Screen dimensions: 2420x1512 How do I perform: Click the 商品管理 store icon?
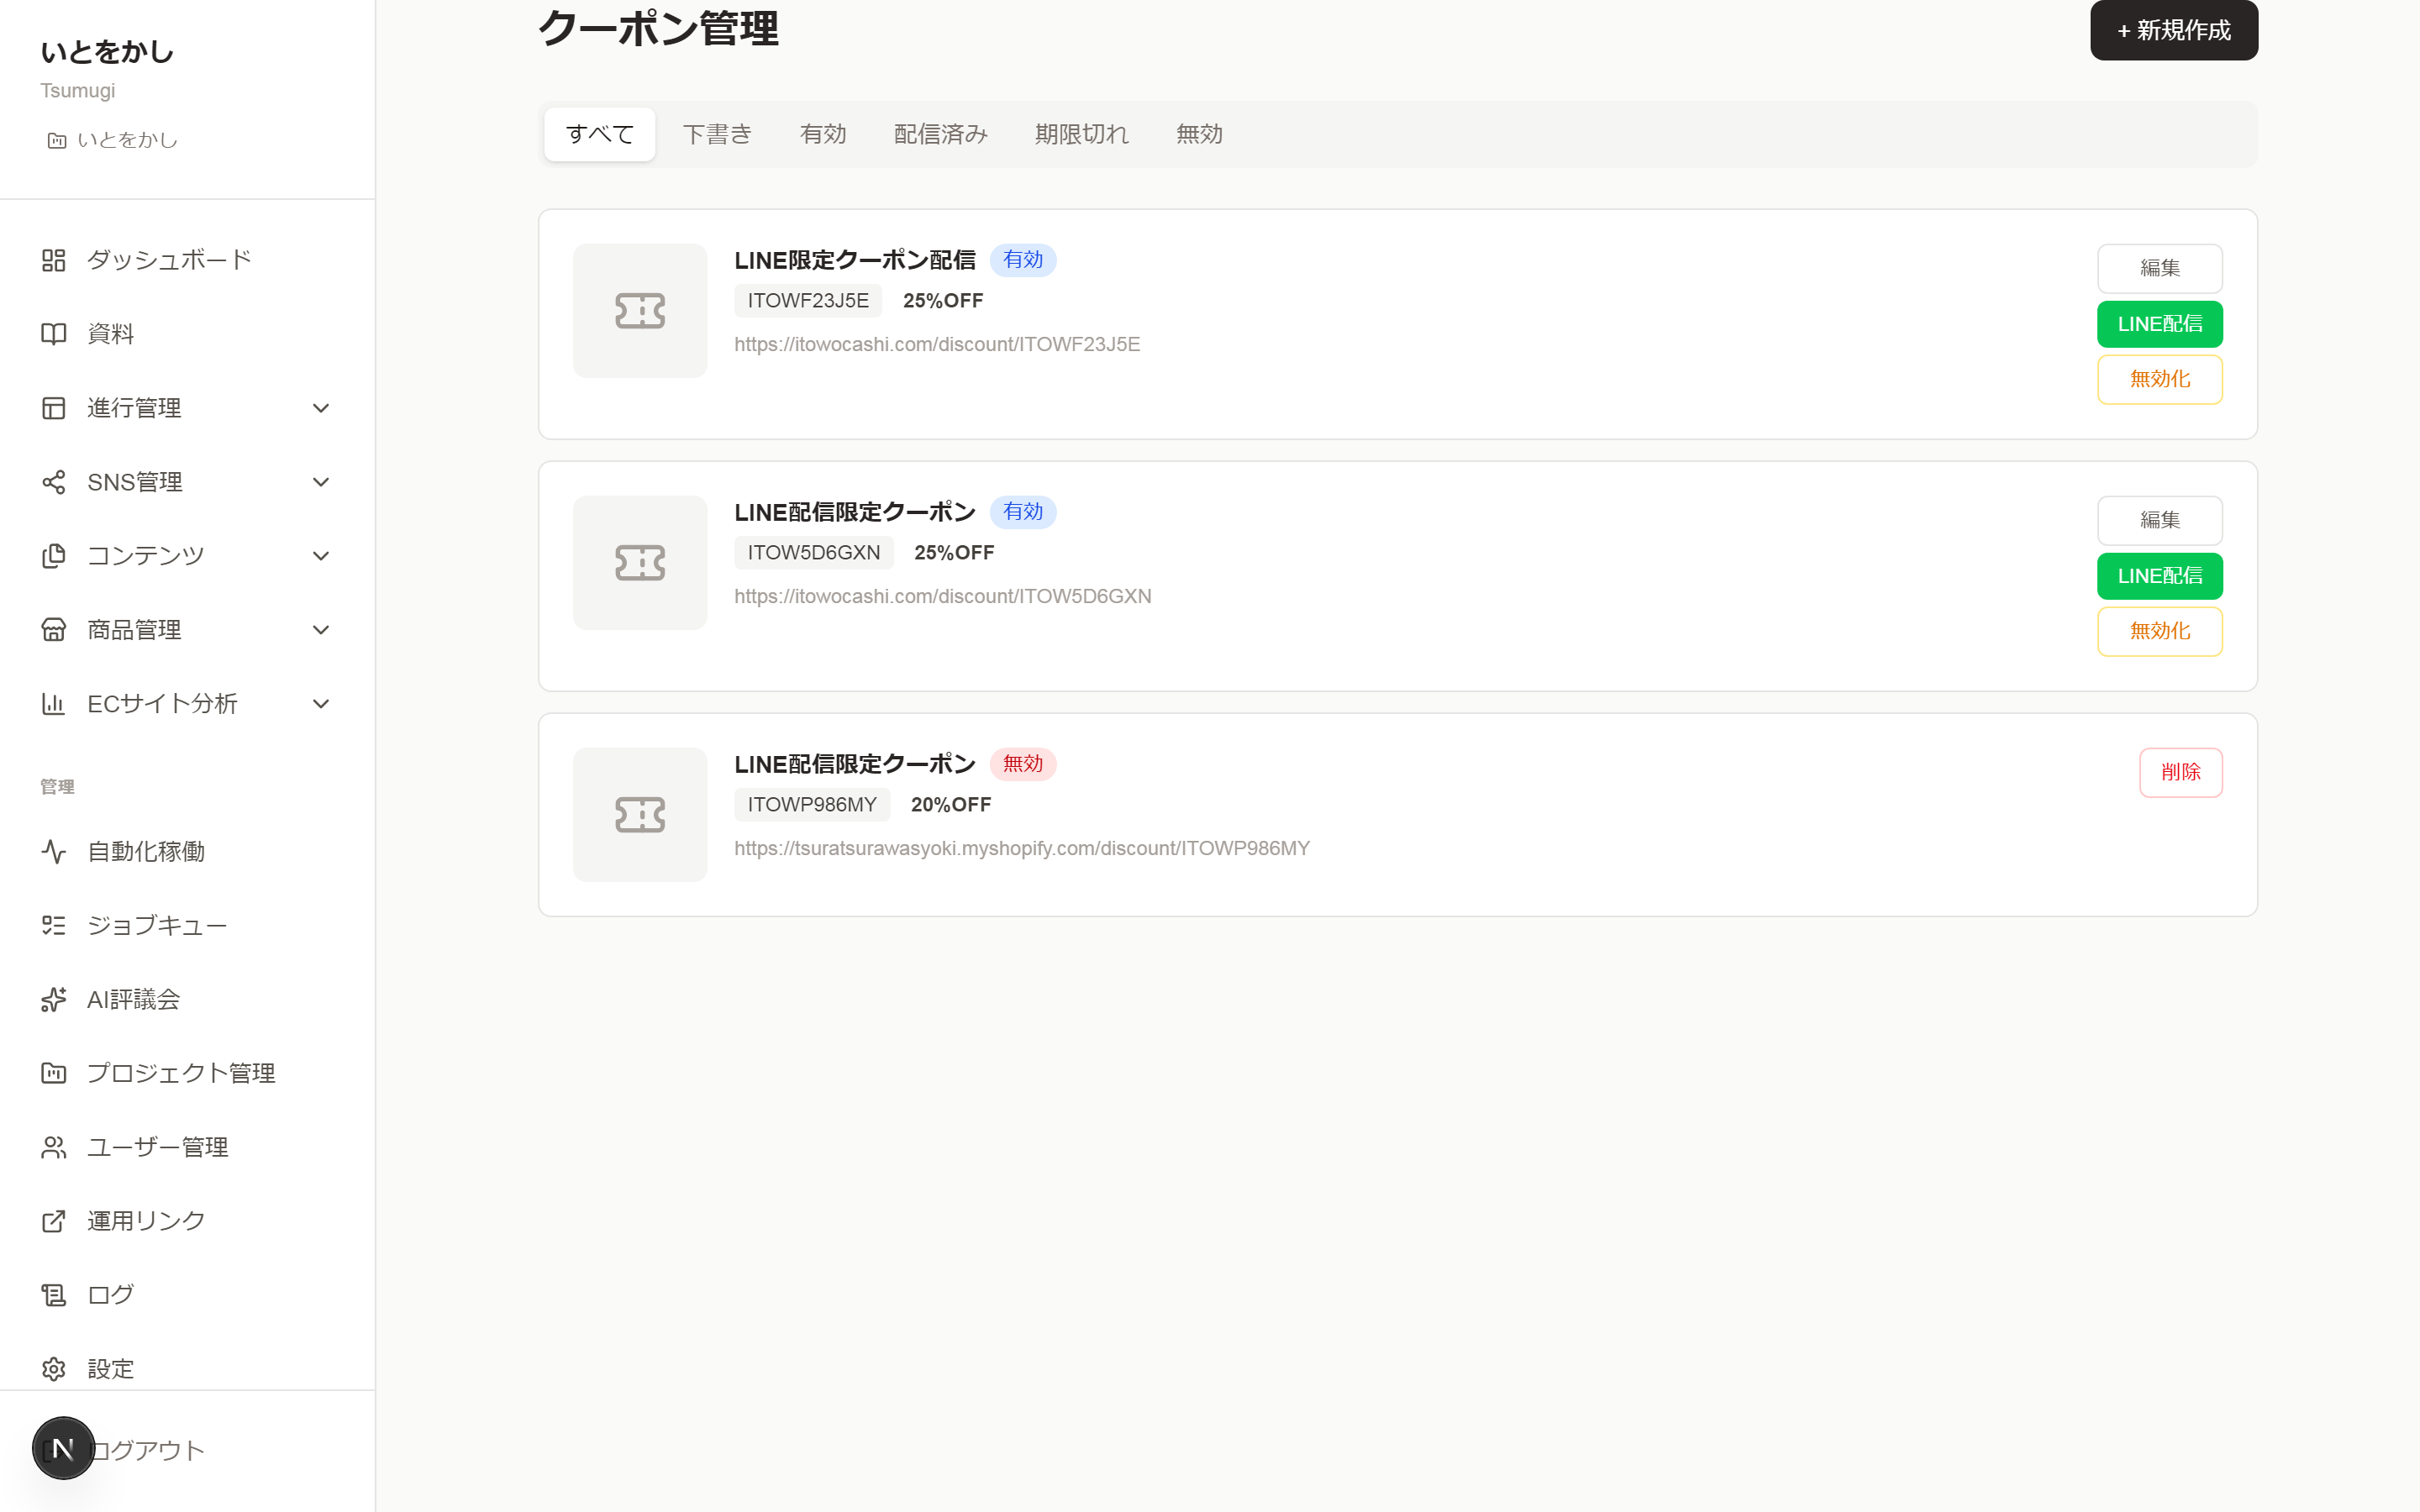coord(53,630)
